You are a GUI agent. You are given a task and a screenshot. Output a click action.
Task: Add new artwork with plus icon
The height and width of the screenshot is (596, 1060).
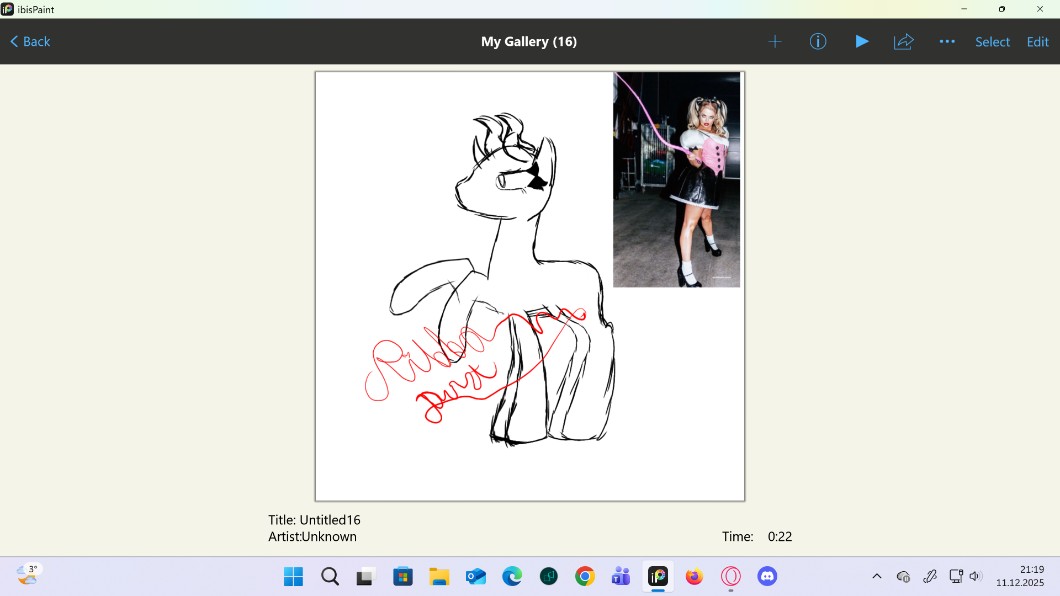click(x=775, y=42)
